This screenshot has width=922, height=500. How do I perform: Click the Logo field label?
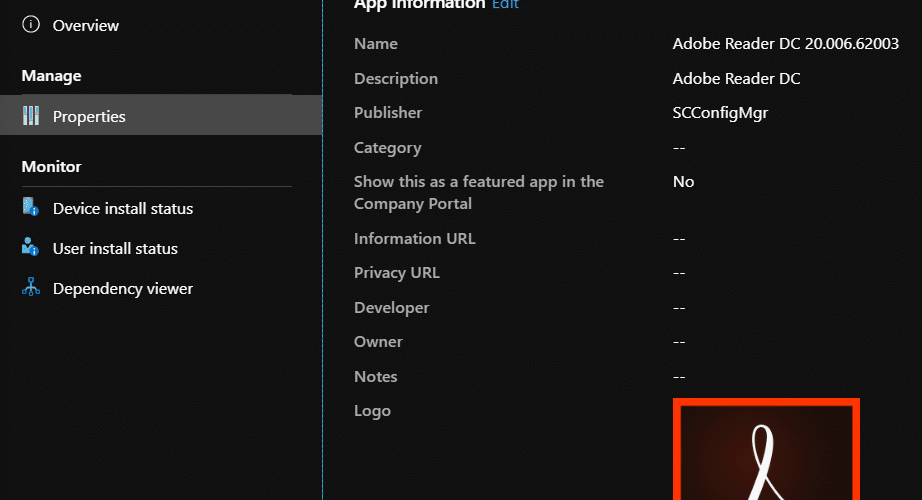[372, 411]
